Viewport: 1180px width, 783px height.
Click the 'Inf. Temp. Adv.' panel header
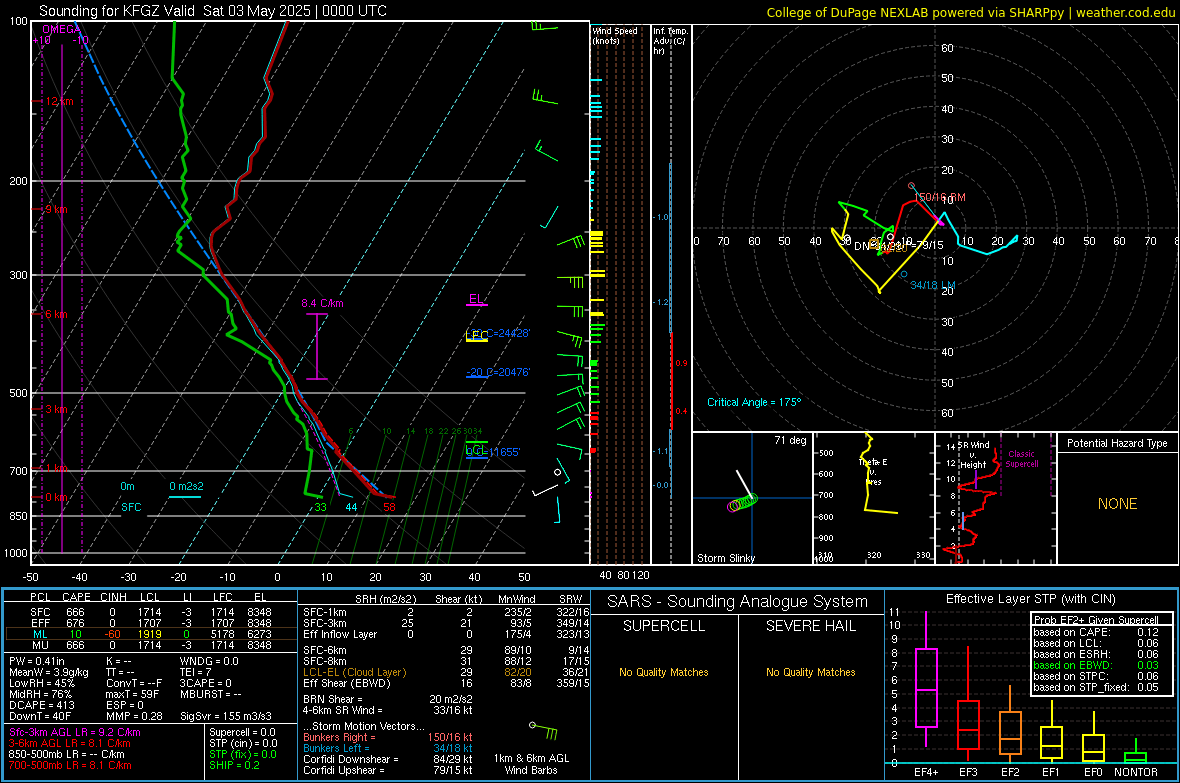pyautogui.click(x=670, y=41)
